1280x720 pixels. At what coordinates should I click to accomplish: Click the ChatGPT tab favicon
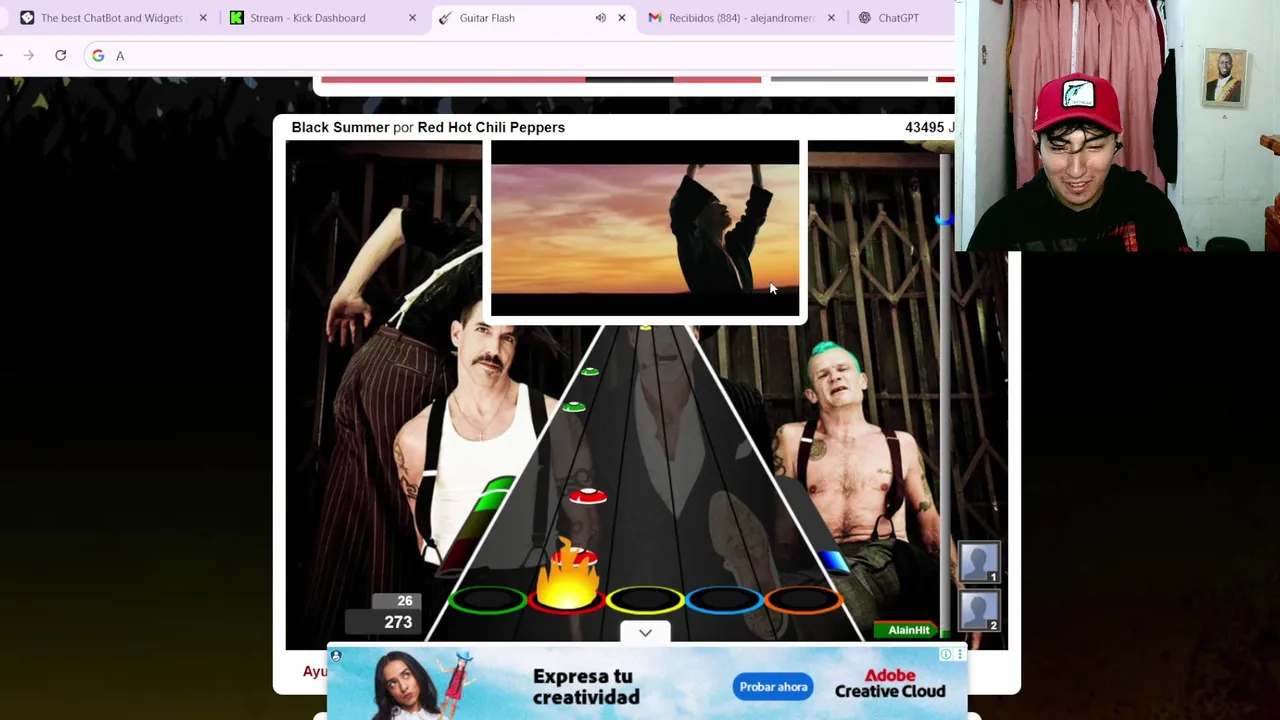pos(865,18)
